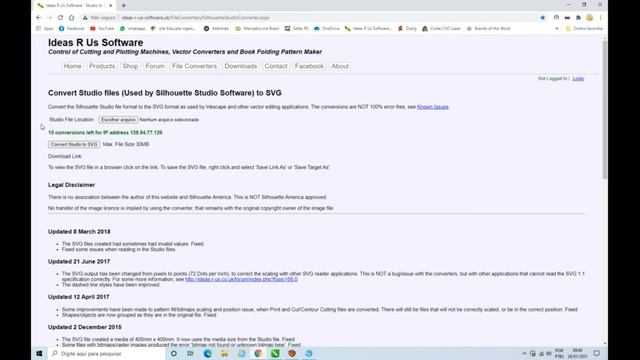
Task: Open the site's Facebook menu item
Action: (309, 66)
